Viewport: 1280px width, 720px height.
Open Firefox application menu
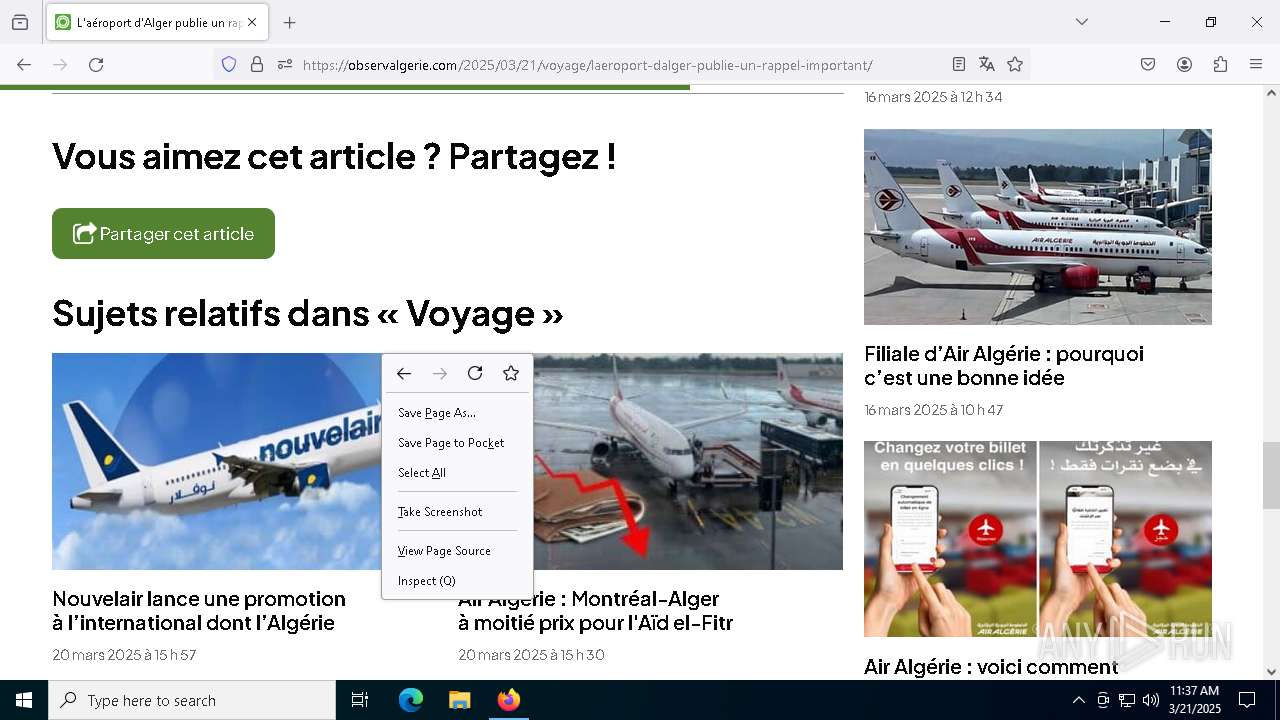tap(1256, 65)
